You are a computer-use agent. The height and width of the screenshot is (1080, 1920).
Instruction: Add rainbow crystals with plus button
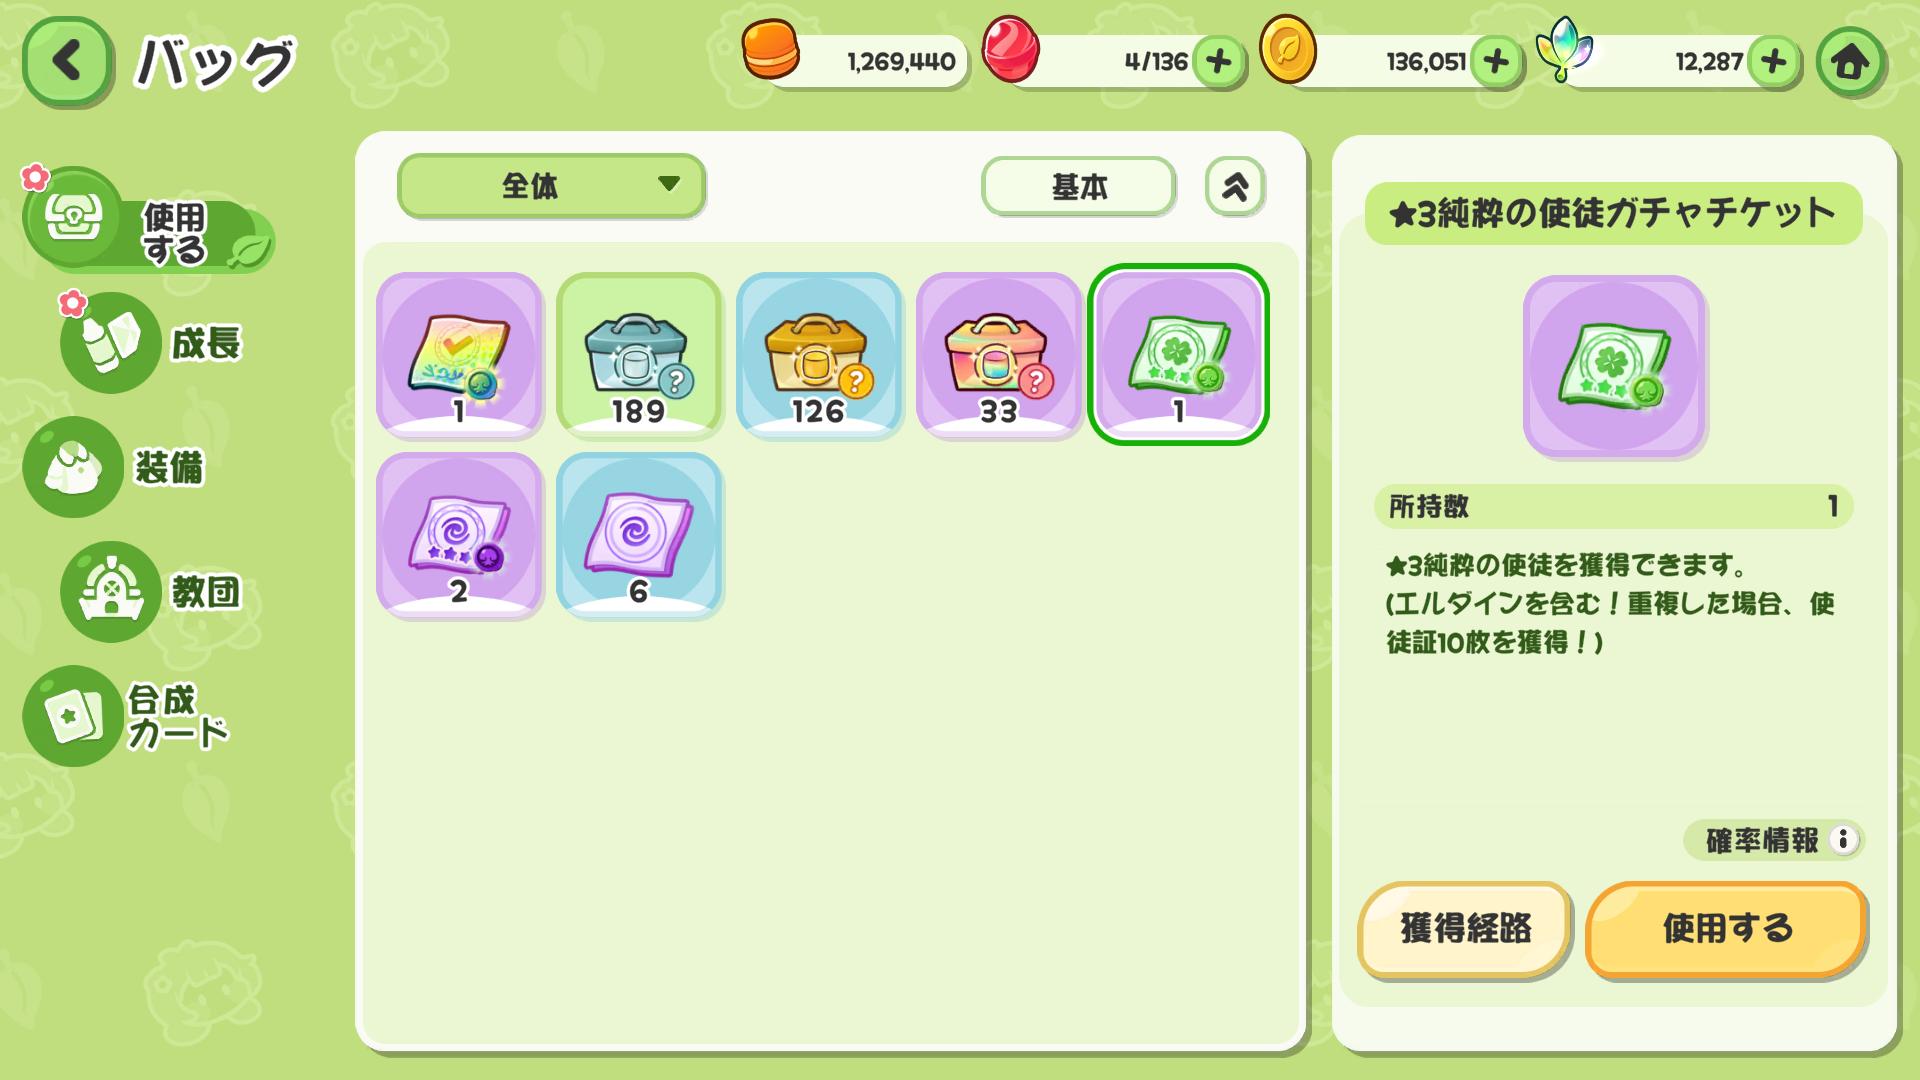pos(1774,62)
